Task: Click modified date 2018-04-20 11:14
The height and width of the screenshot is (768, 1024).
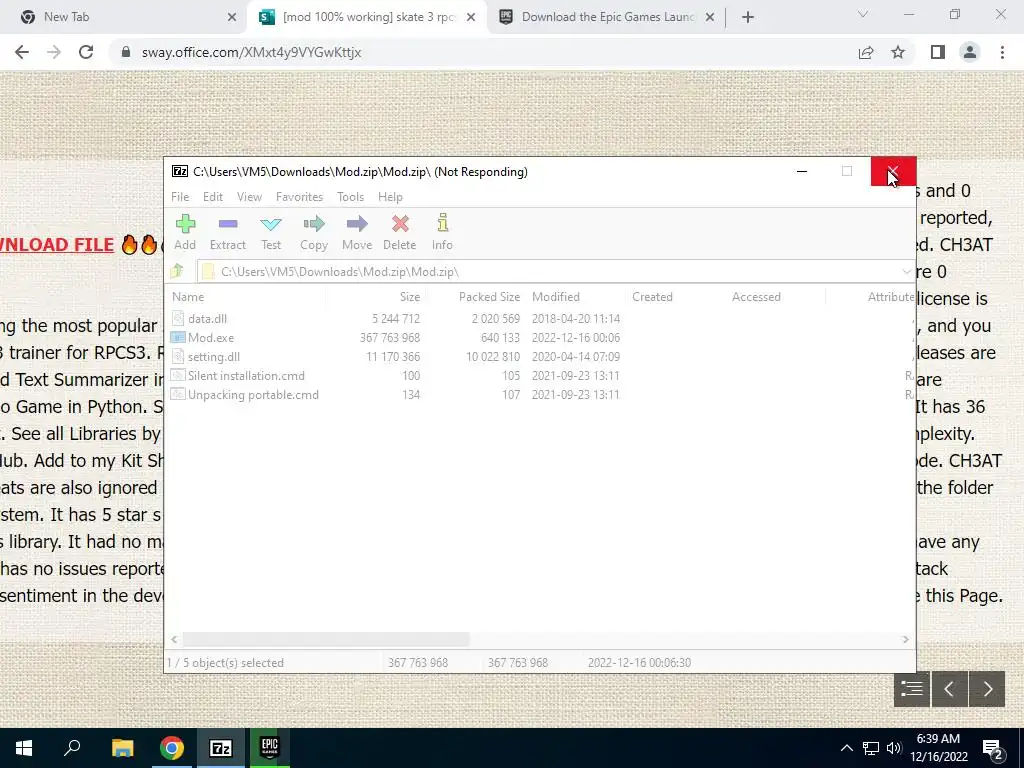Action: coord(576,319)
